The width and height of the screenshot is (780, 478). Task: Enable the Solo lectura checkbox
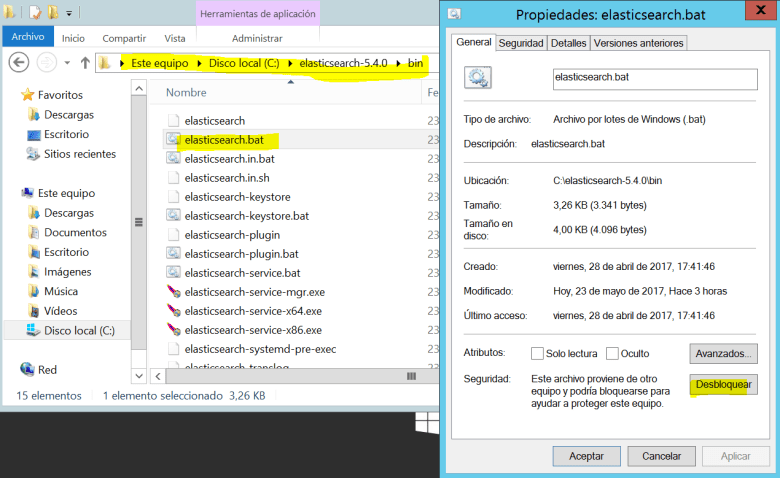(538, 353)
